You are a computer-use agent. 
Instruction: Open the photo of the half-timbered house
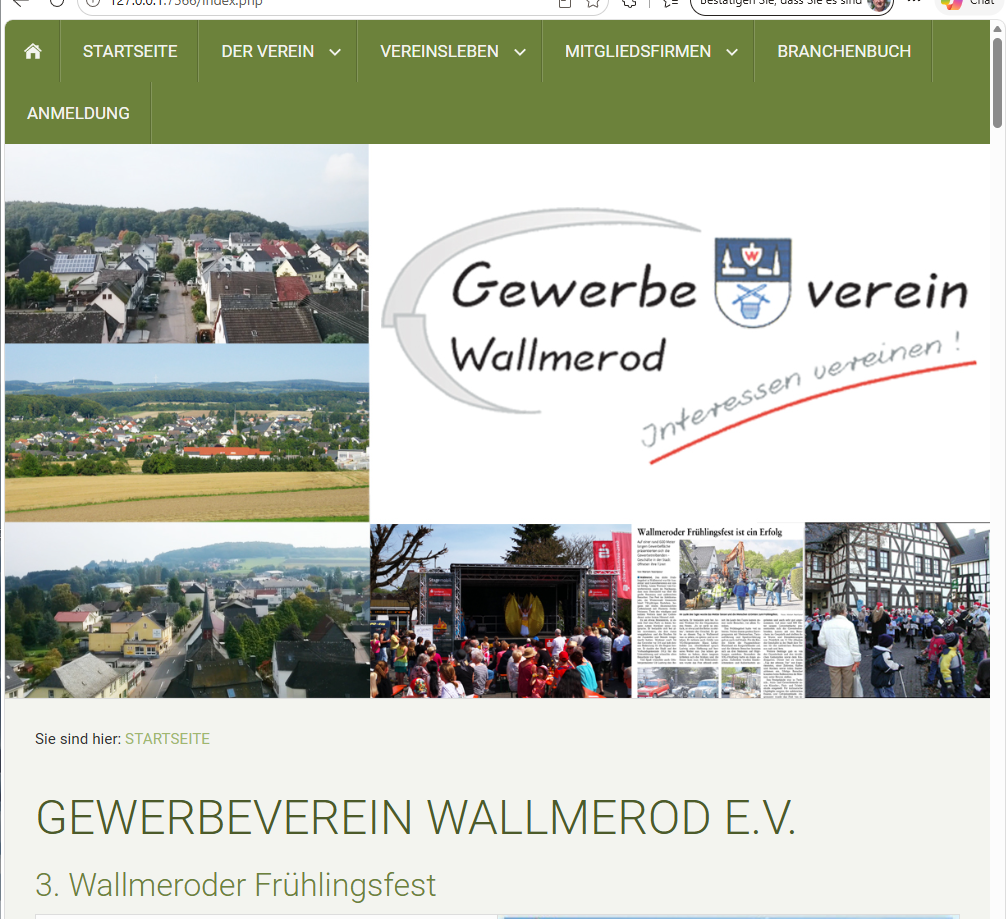click(897, 611)
